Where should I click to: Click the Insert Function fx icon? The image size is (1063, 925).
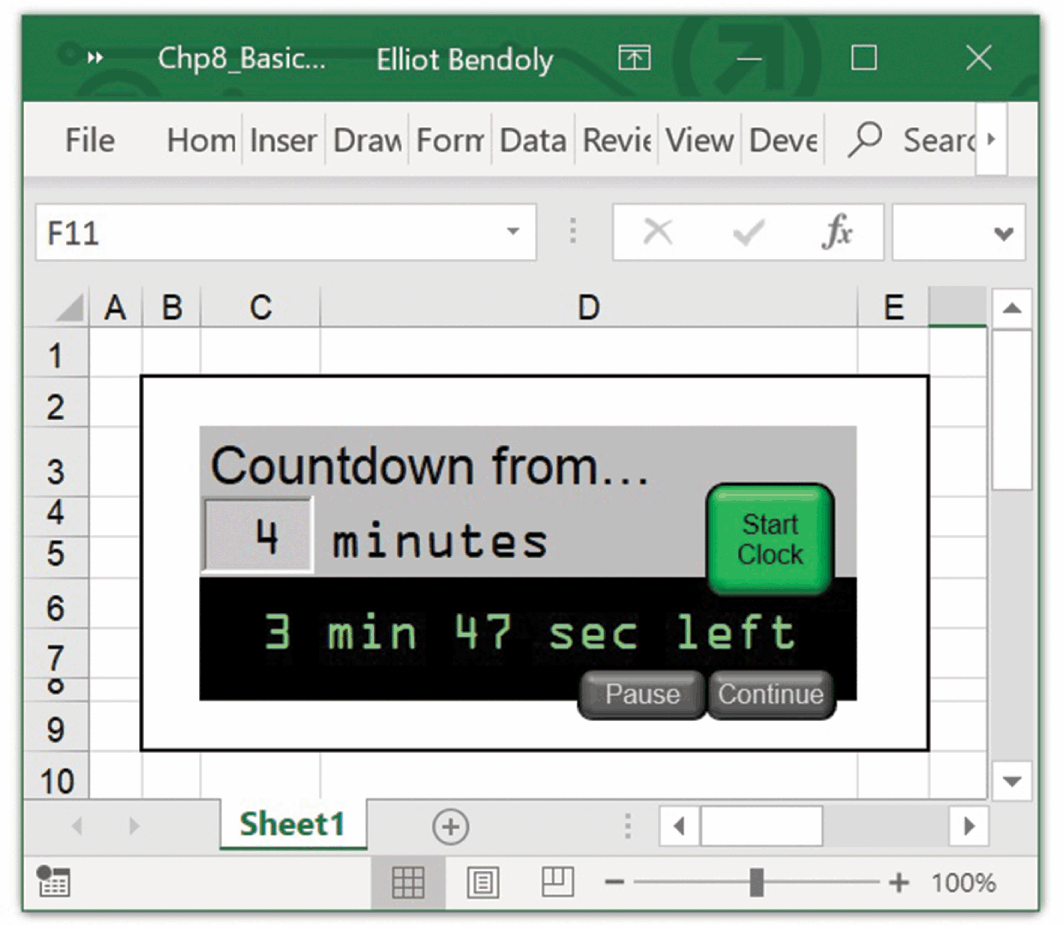coord(837,233)
